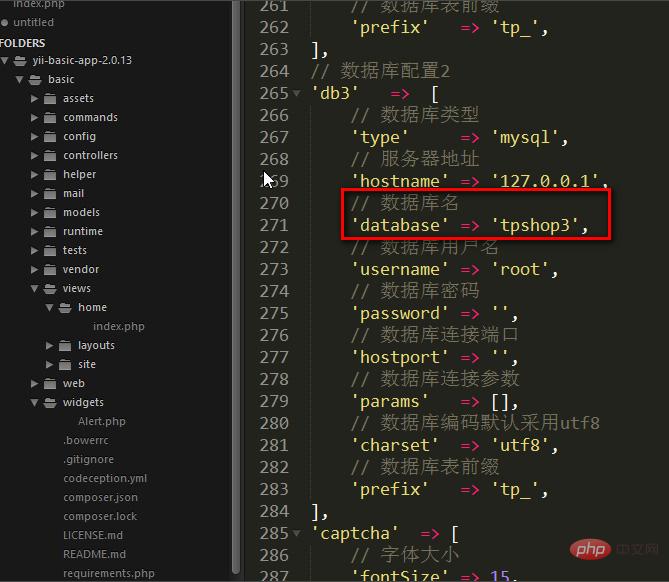Click the models folder icon
The height and width of the screenshot is (582, 669).
50,212
